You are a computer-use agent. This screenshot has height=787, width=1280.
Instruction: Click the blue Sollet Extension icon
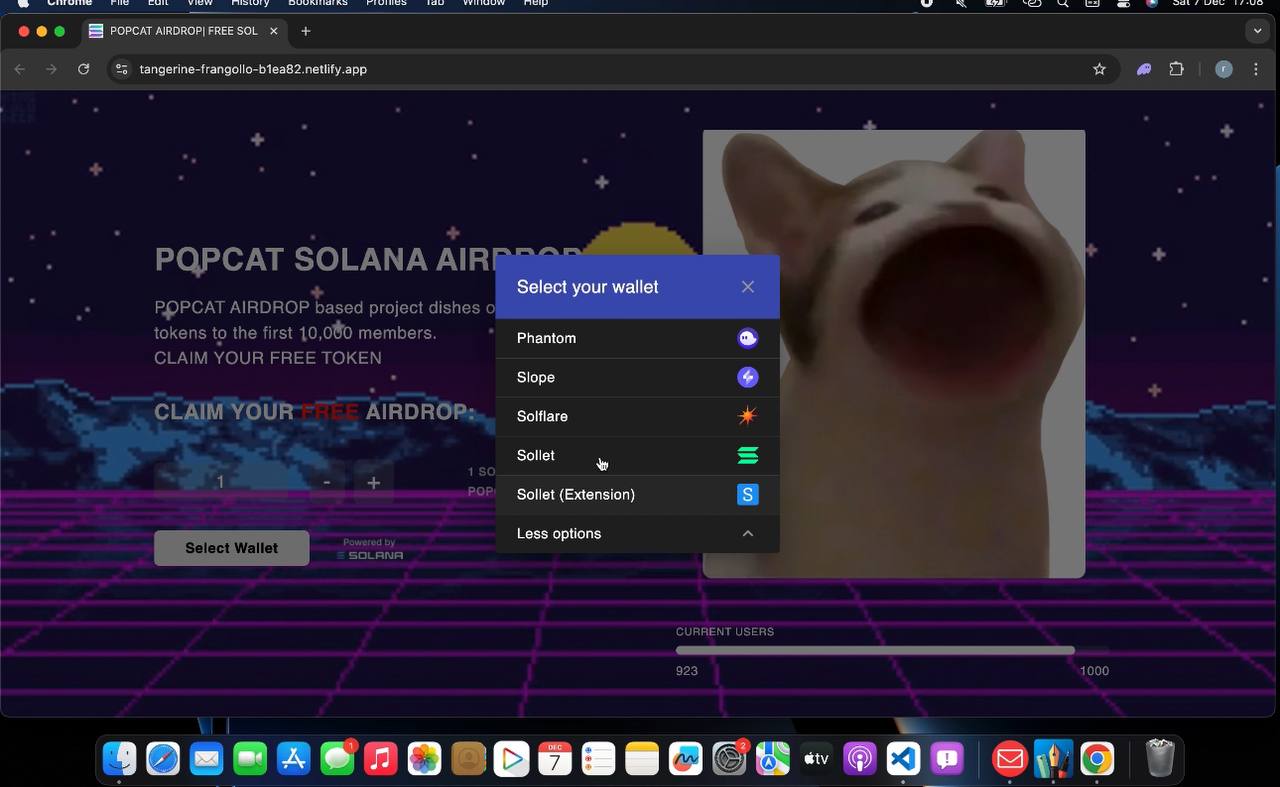pyautogui.click(x=747, y=494)
